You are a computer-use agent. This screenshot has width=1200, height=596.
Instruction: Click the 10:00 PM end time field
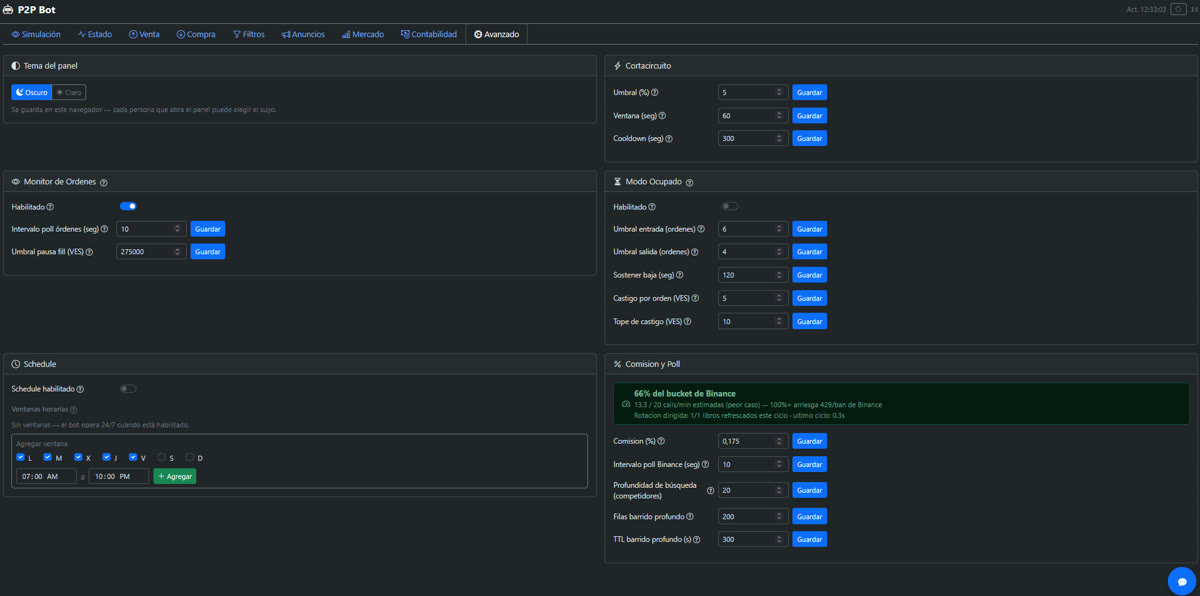tap(118, 476)
